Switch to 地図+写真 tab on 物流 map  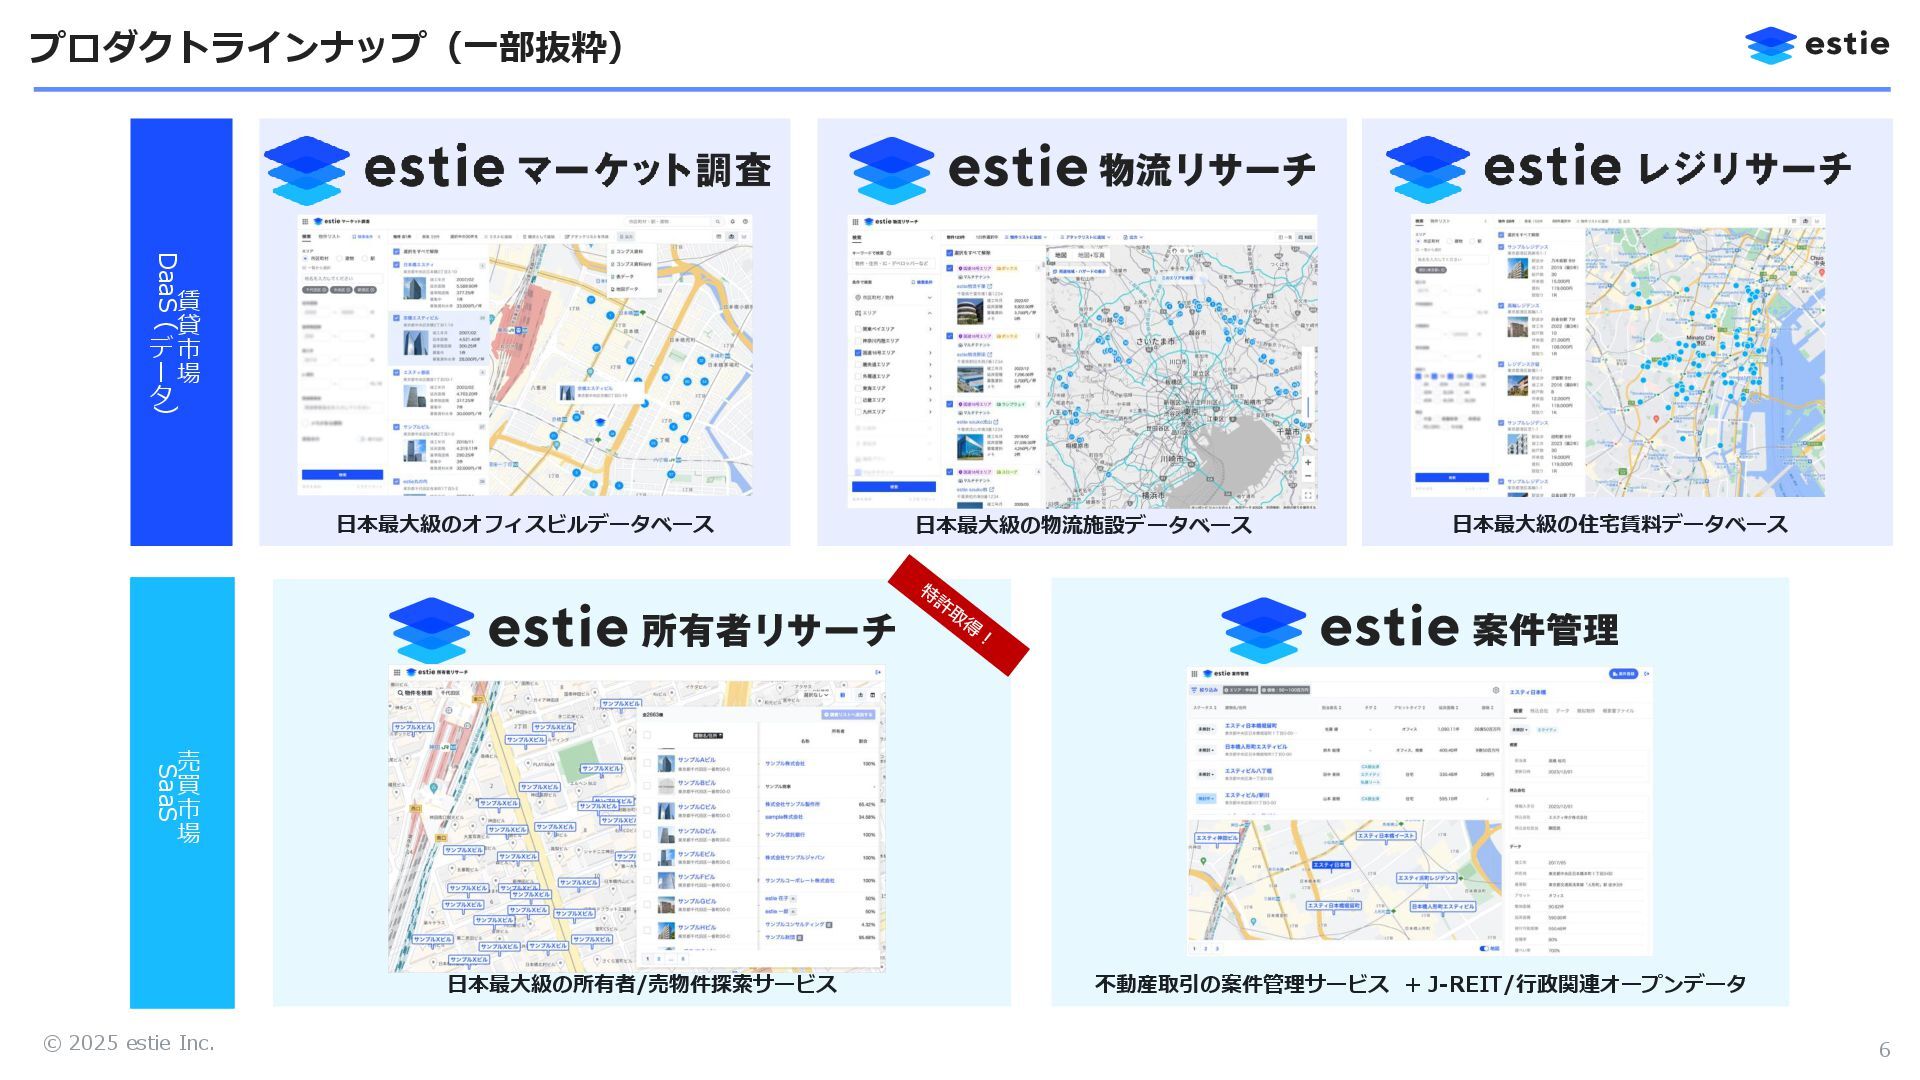tap(1091, 255)
